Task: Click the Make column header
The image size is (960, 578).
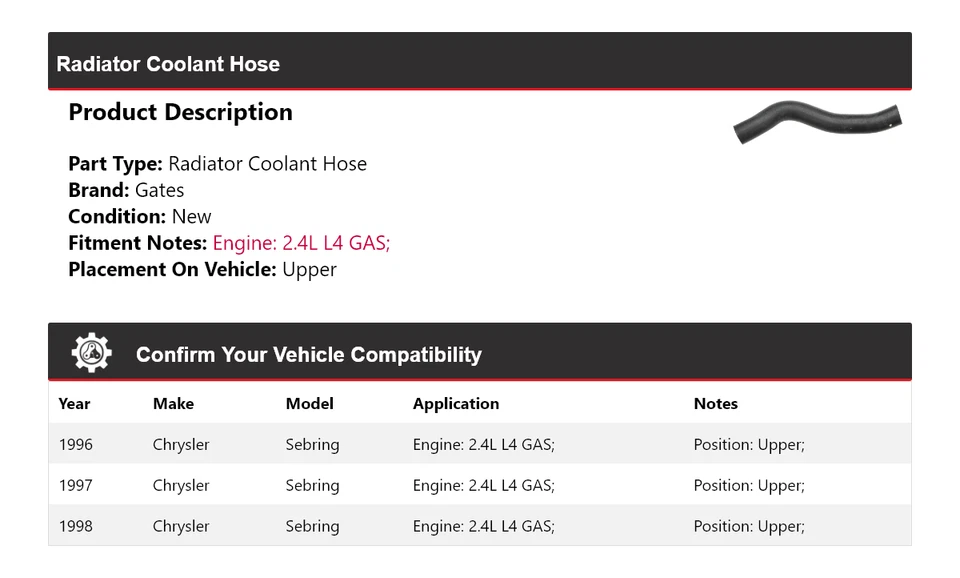Action: click(x=173, y=404)
